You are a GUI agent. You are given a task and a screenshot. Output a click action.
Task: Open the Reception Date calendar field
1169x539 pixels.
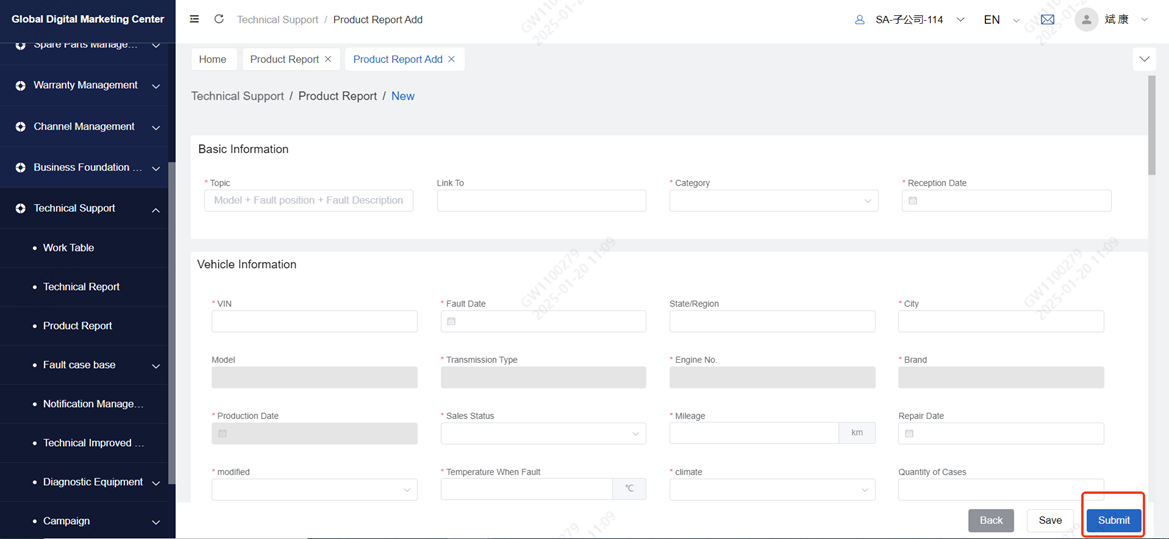pos(1006,201)
